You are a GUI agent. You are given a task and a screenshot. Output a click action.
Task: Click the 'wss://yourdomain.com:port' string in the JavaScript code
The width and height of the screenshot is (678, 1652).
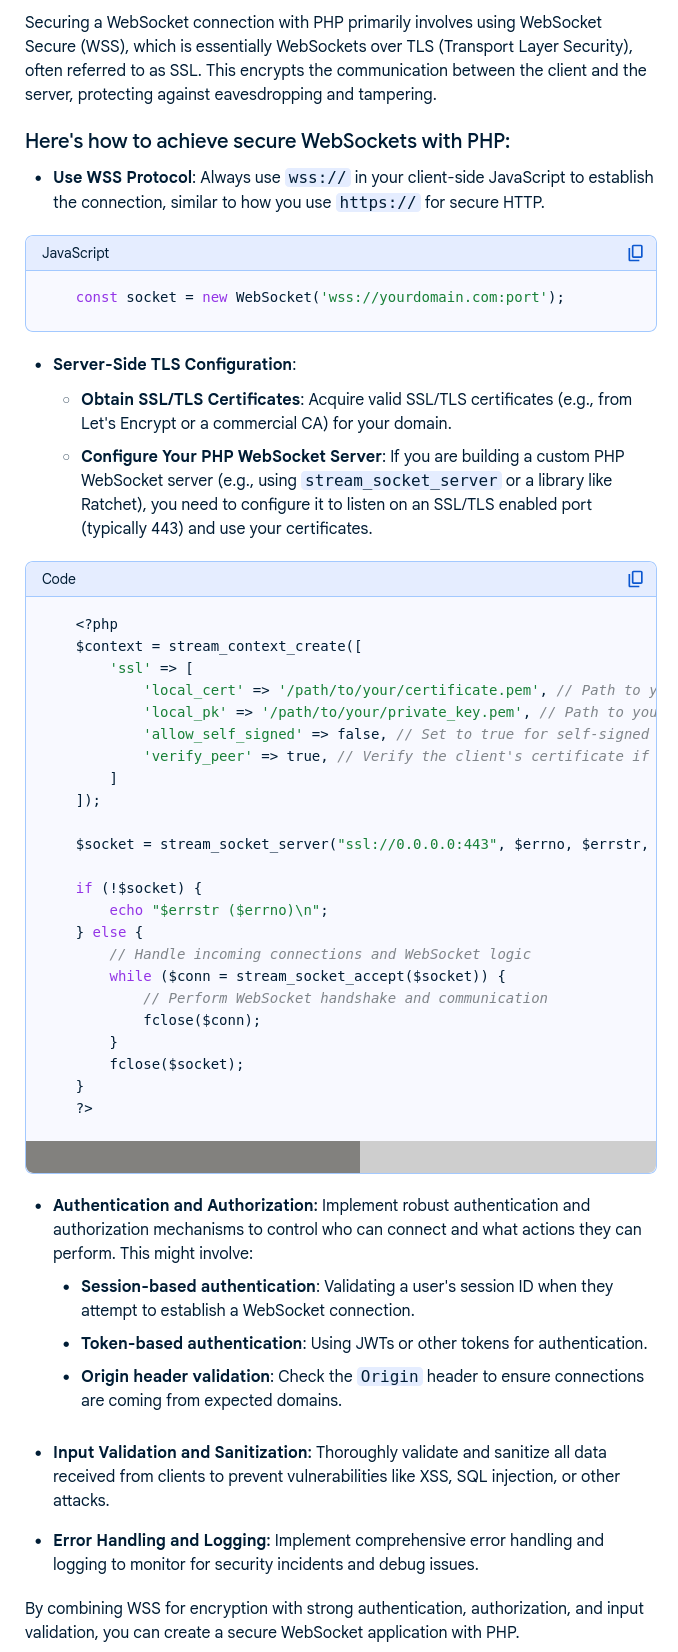coord(433,298)
